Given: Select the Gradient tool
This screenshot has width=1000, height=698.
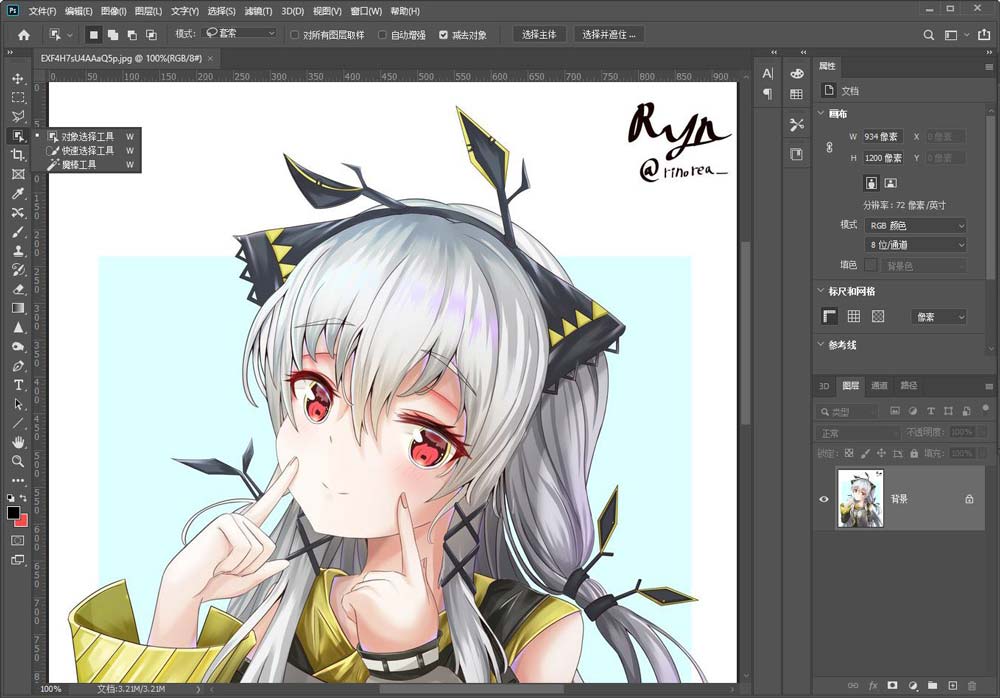Looking at the screenshot, I should point(18,308).
